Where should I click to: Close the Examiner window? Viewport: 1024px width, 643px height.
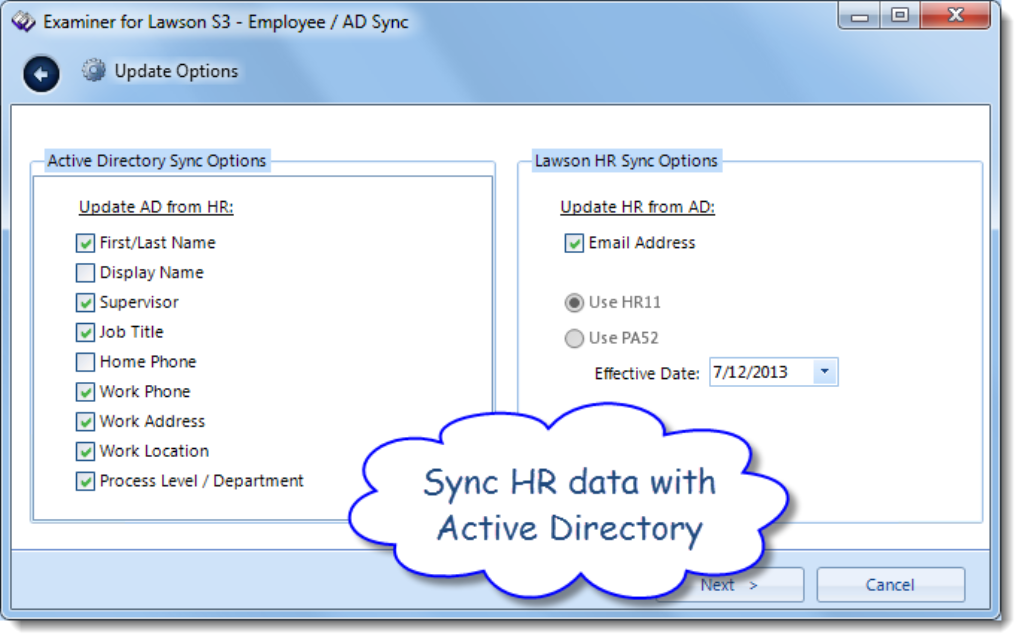(x=955, y=16)
